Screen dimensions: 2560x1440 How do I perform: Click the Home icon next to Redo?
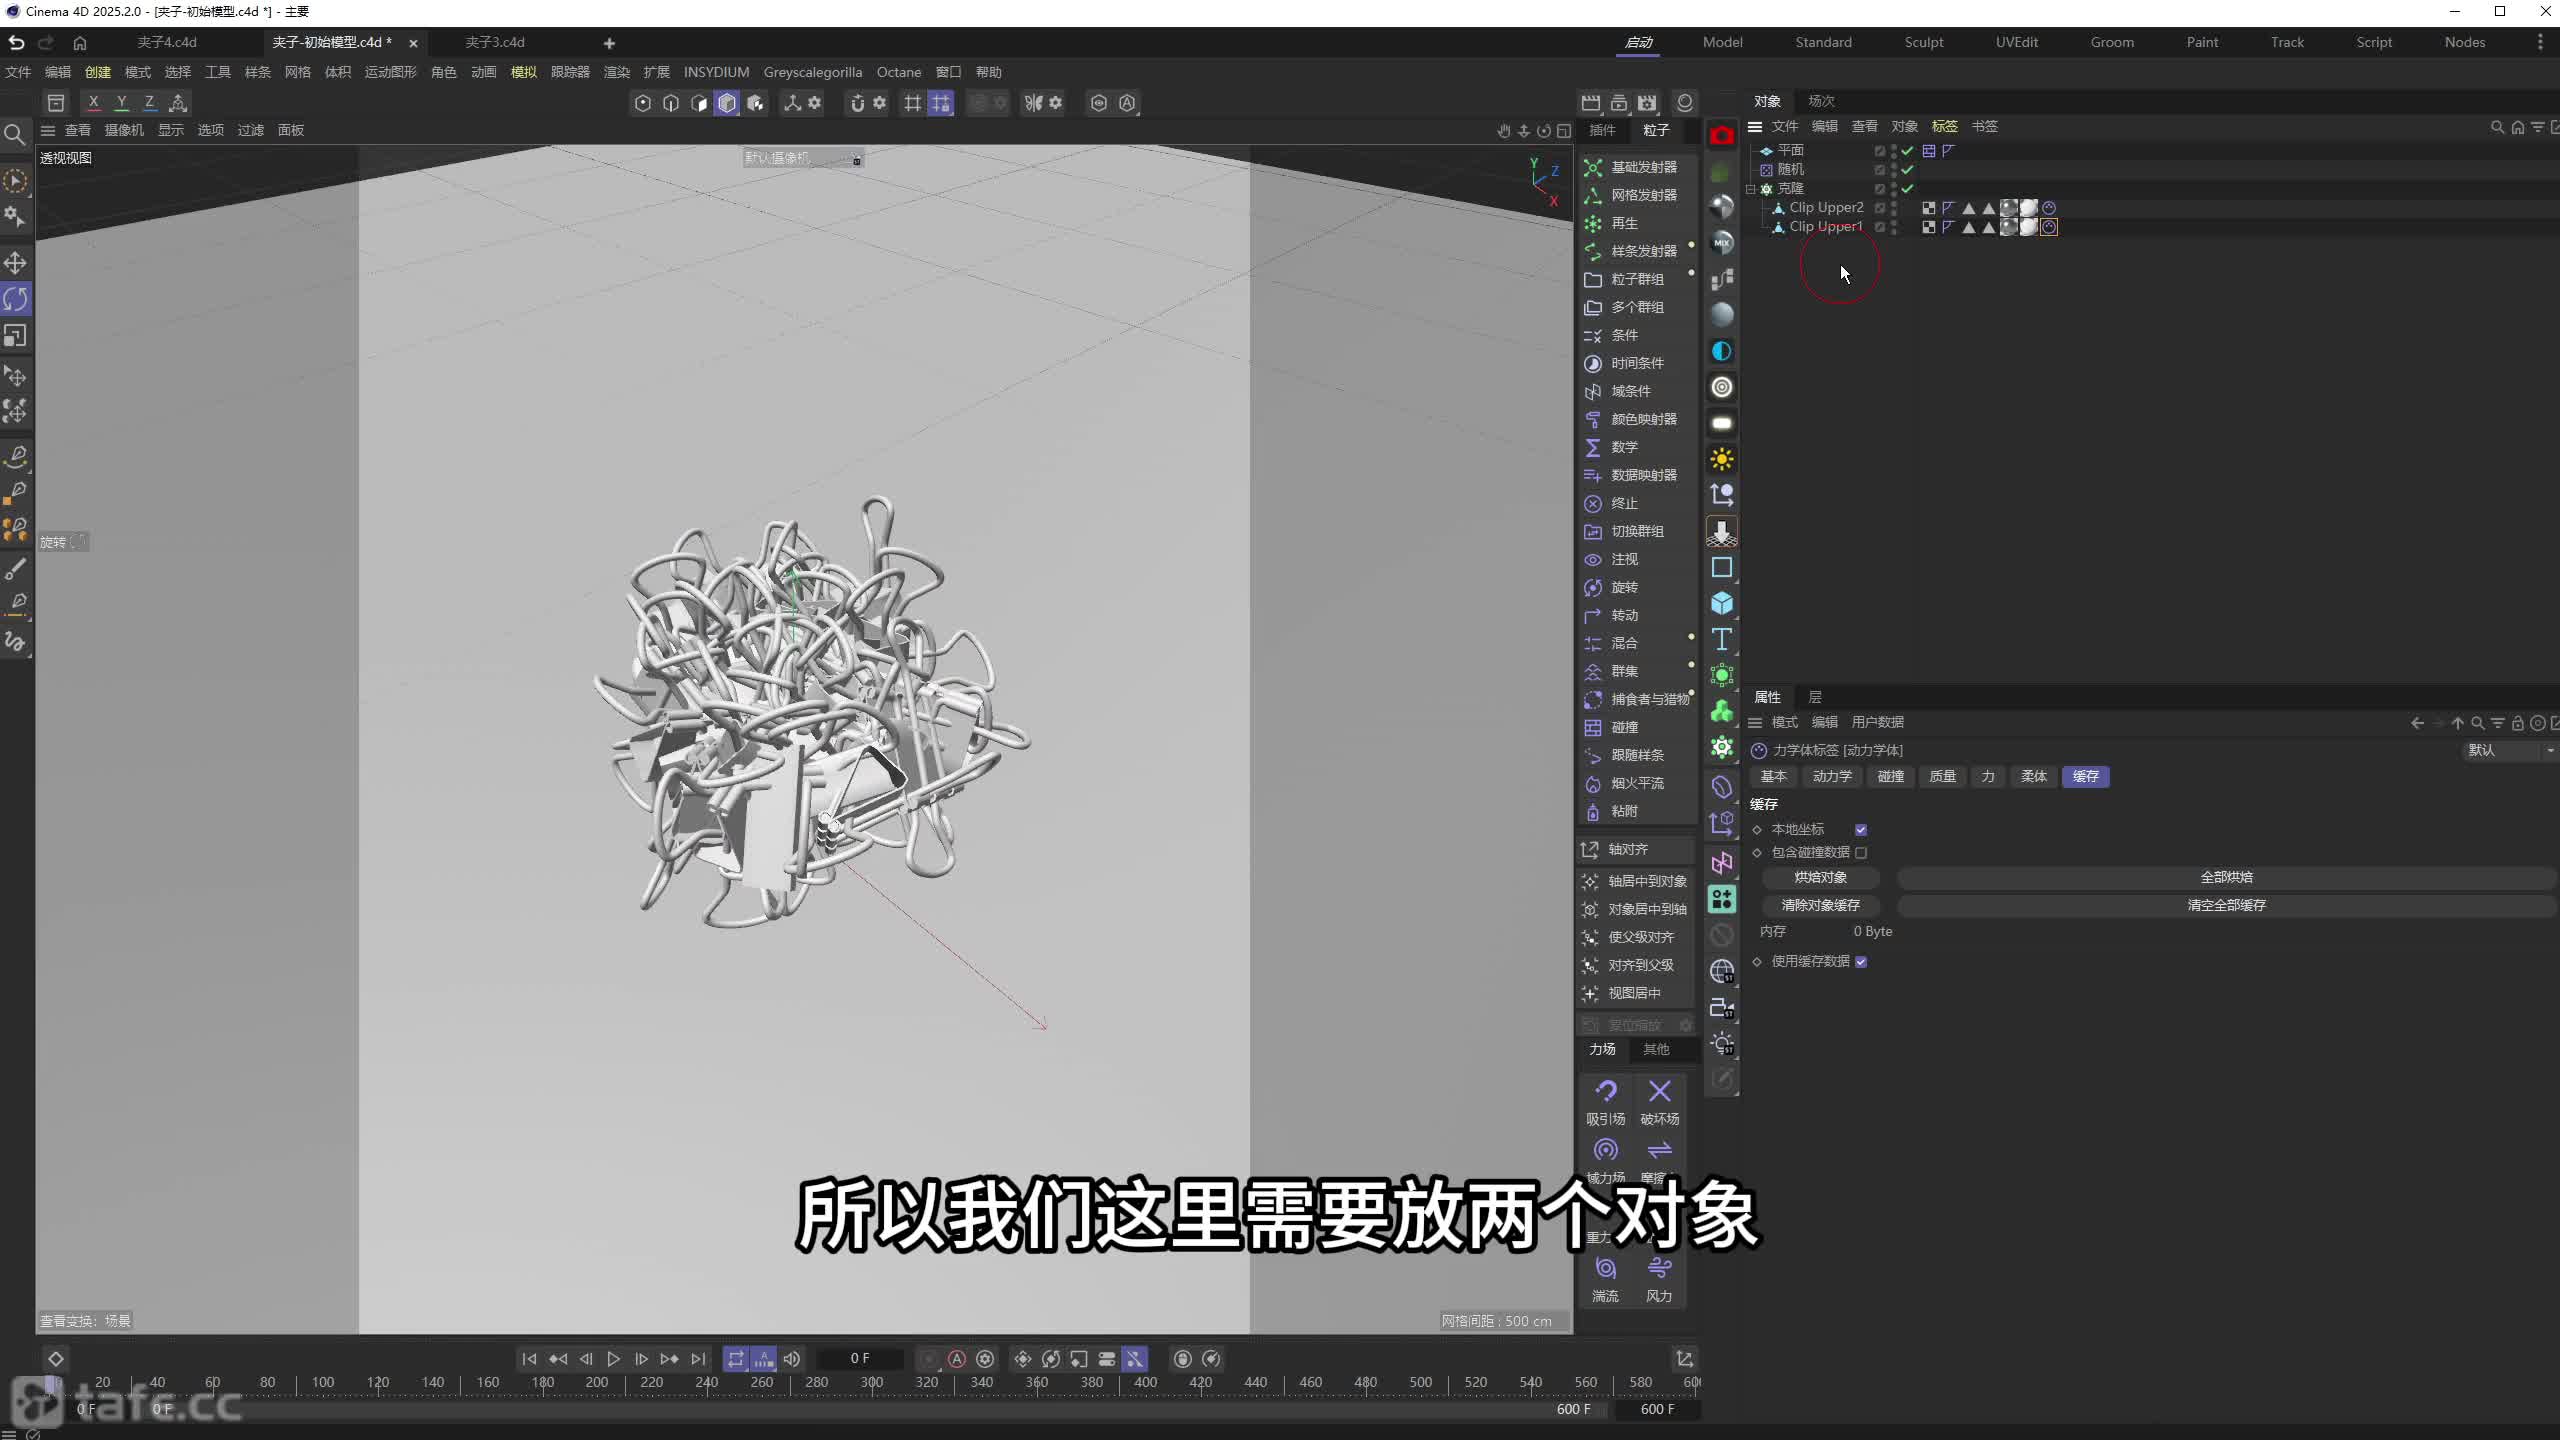[80, 42]
